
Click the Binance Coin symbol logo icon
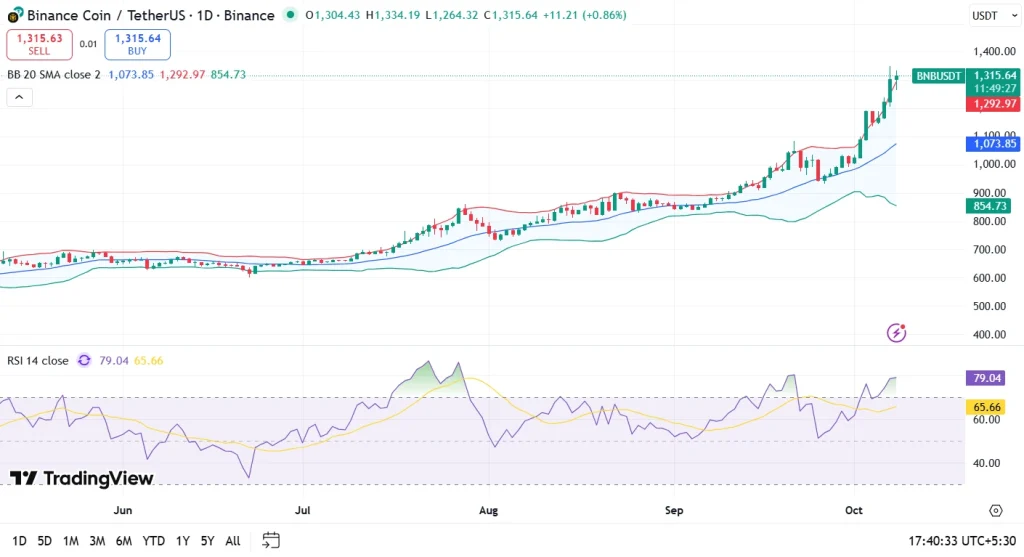(14, 15)
